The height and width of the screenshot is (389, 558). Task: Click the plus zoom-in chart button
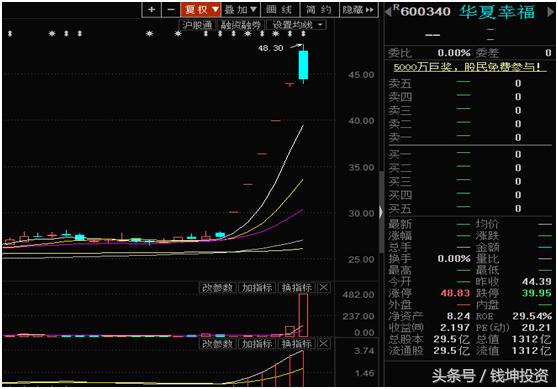pos(151,10)
